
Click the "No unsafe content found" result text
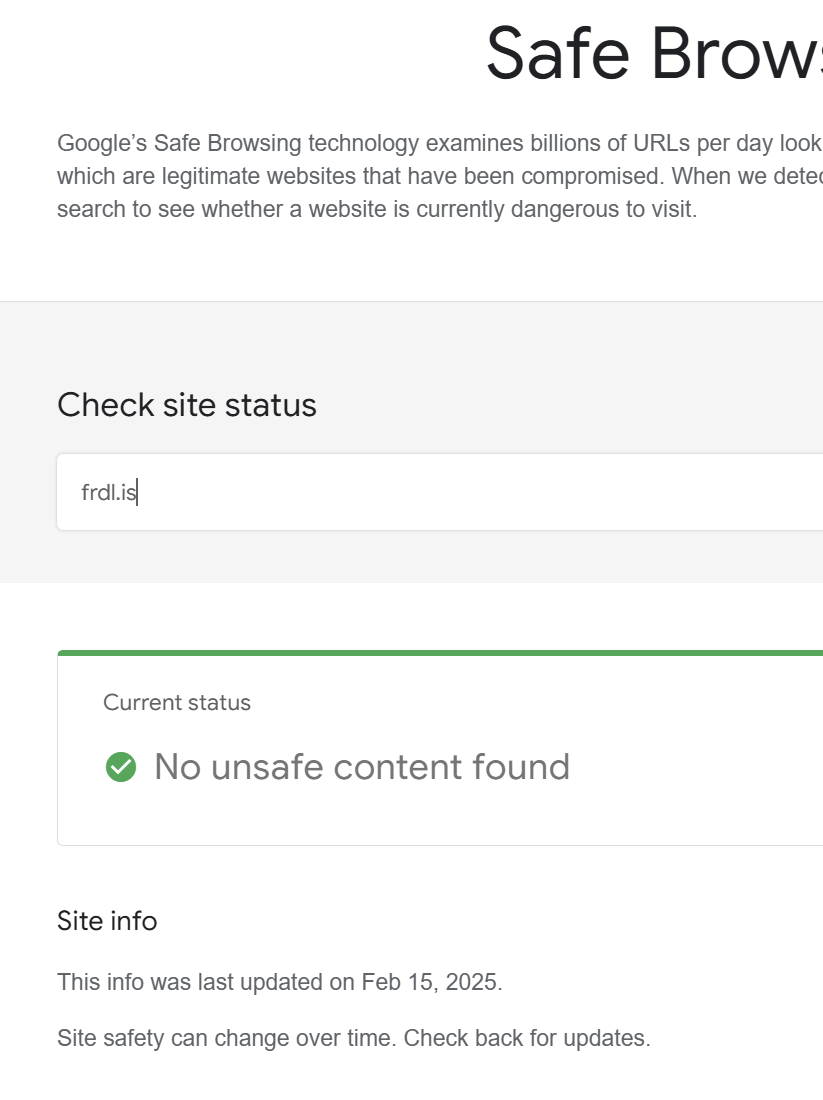pos(362,767)
